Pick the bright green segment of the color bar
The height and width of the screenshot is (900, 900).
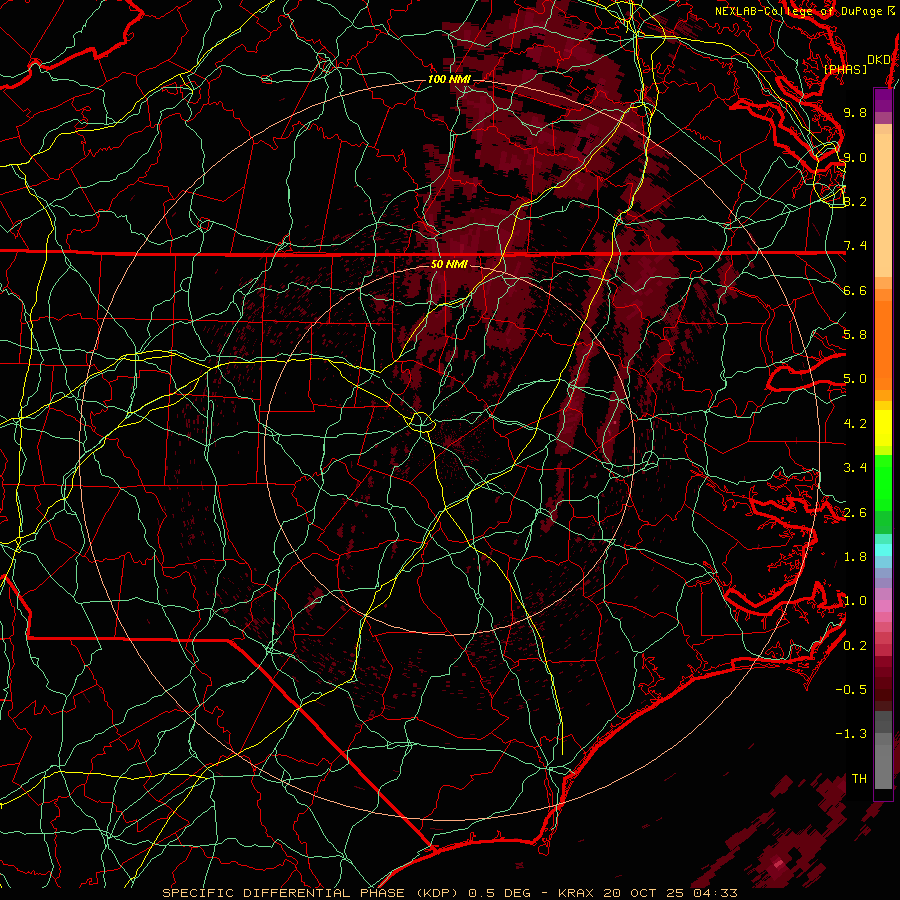point(883,482)
